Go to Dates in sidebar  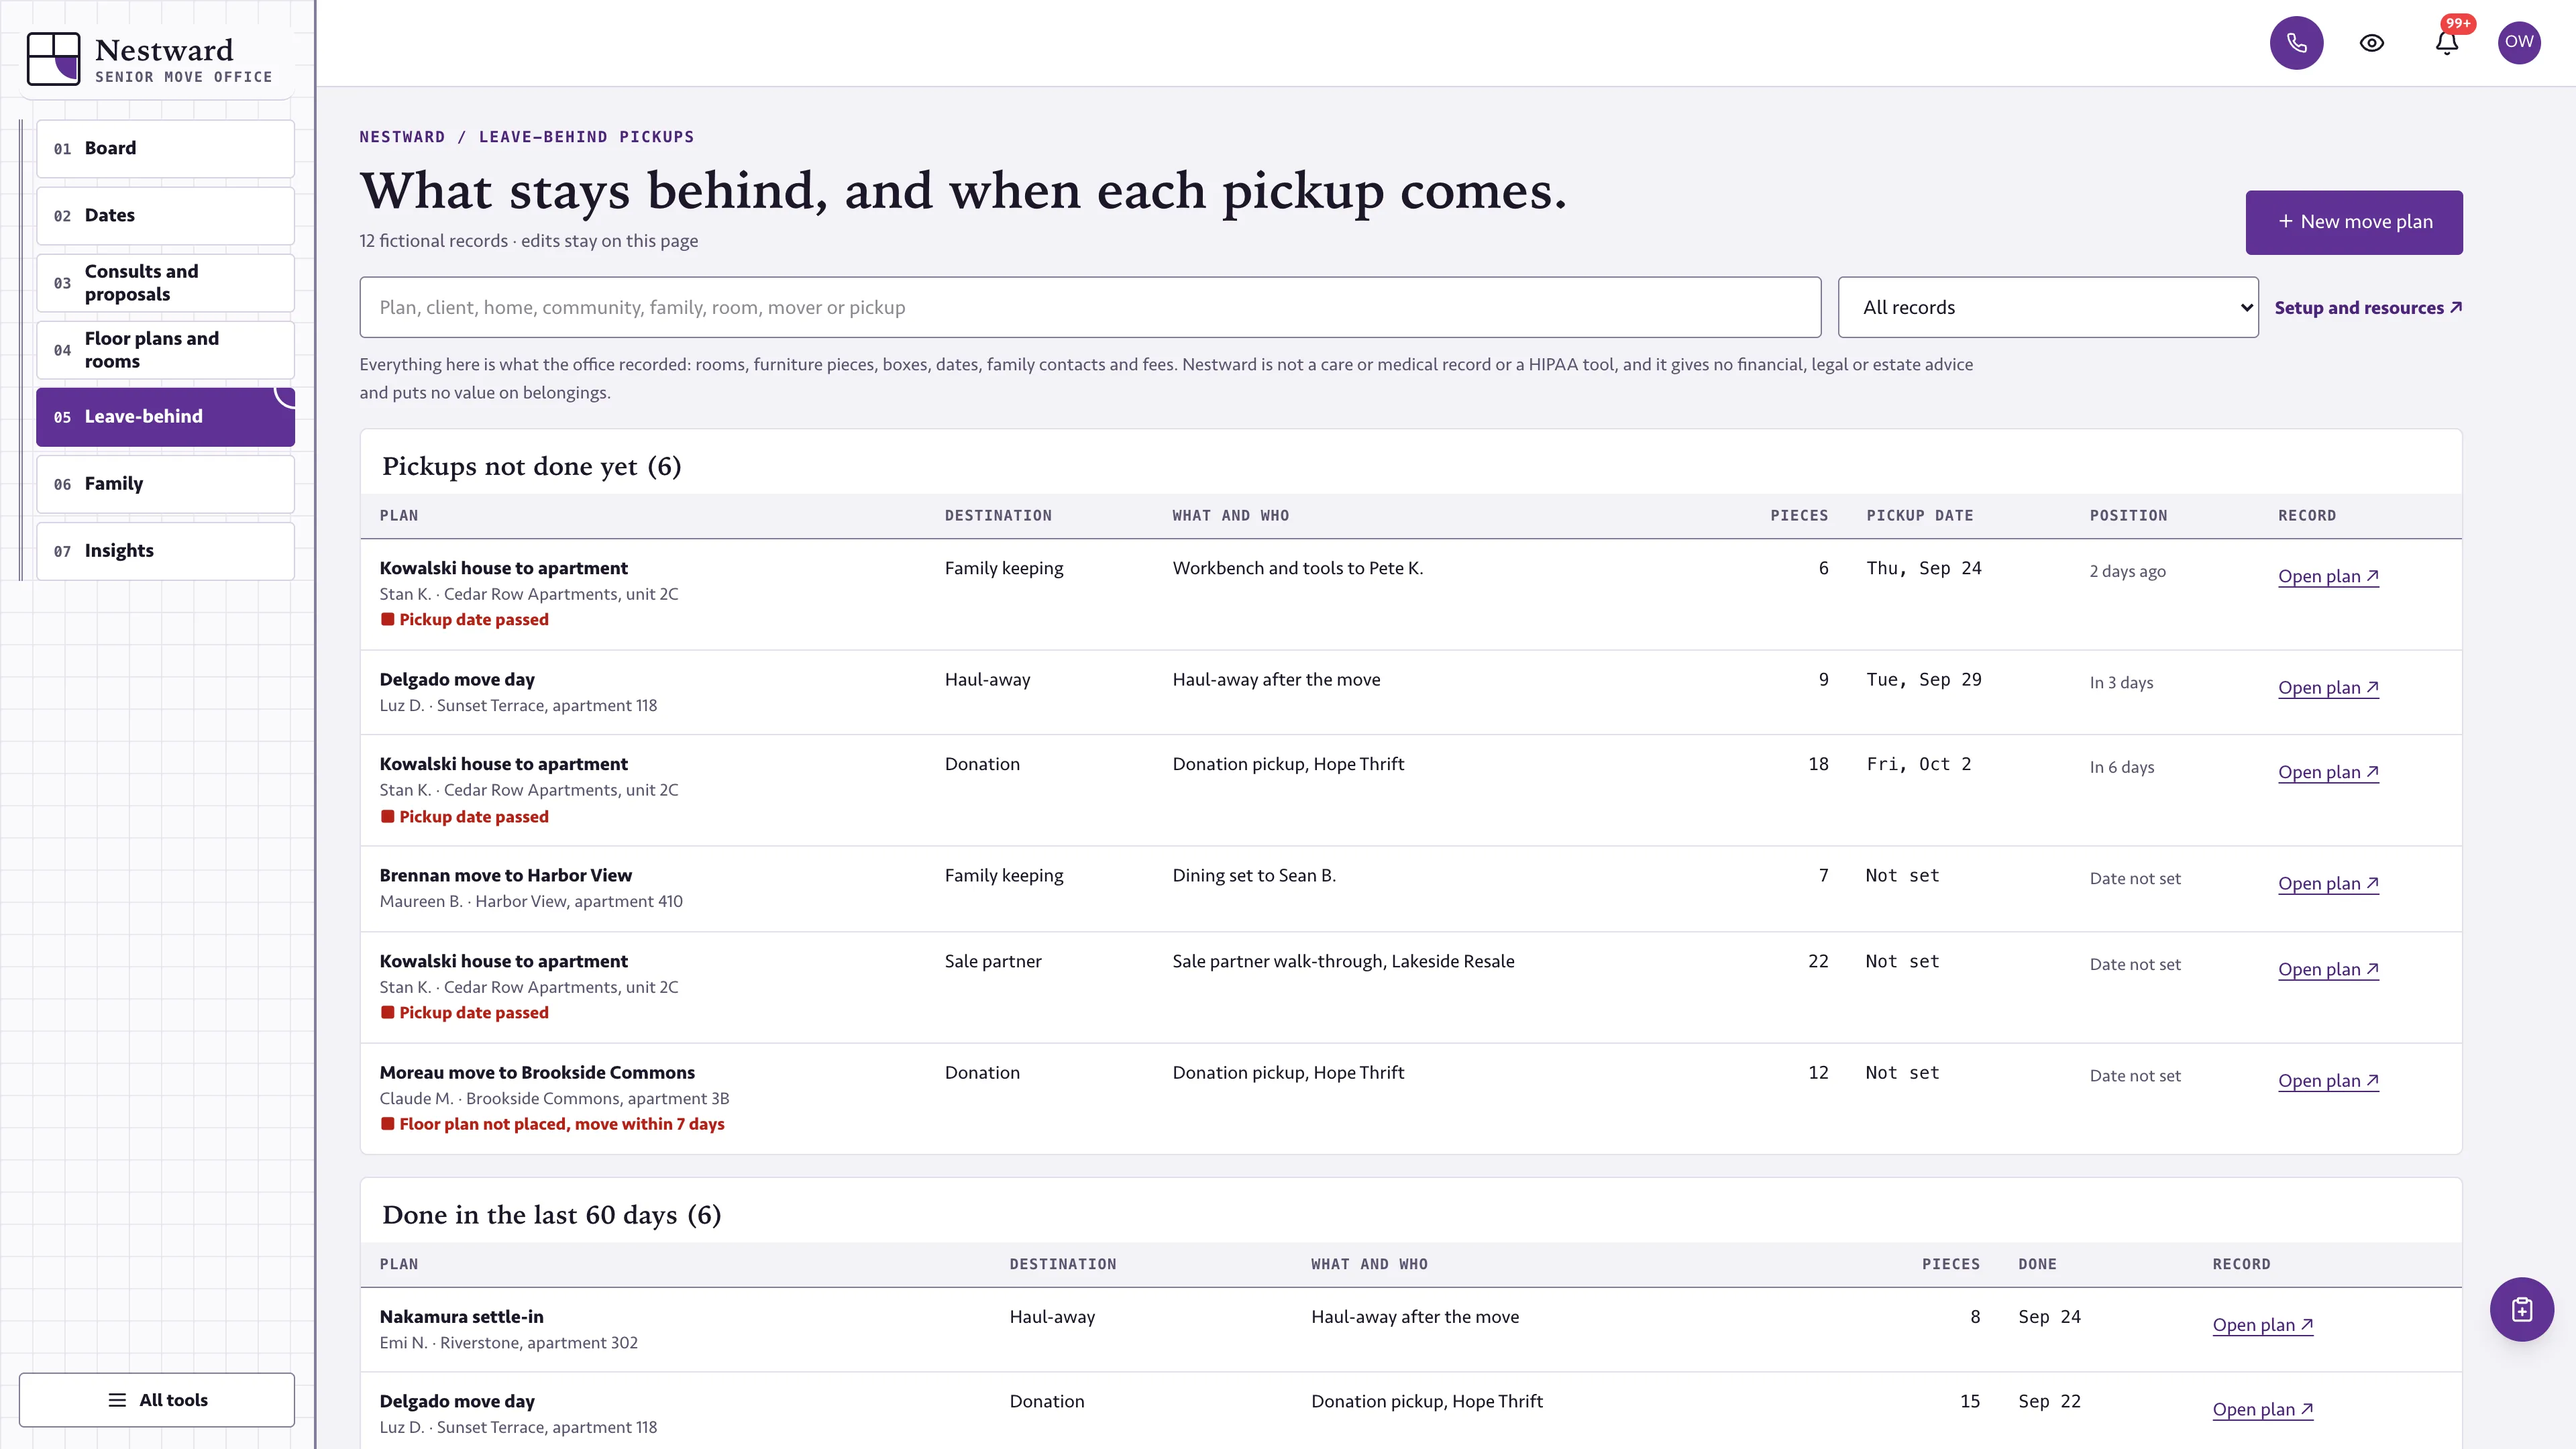click(165, 216)
